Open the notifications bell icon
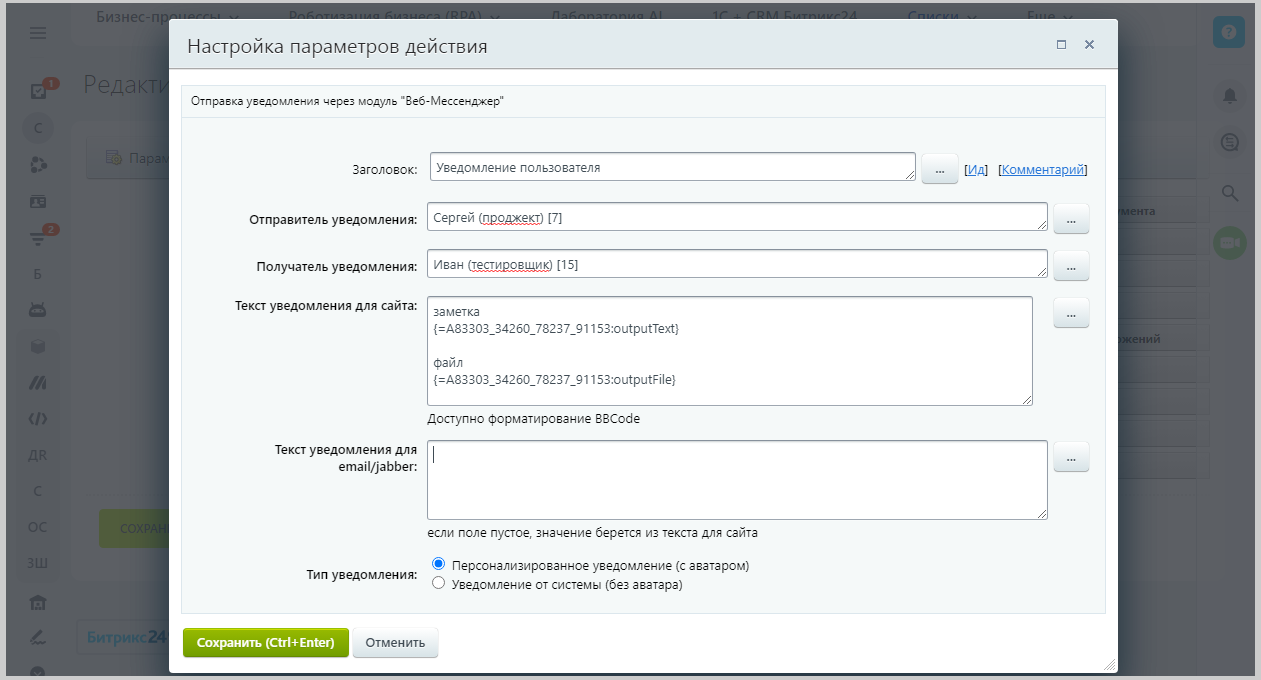This screenshot has width=1261, height=680. click(1229, 95)
